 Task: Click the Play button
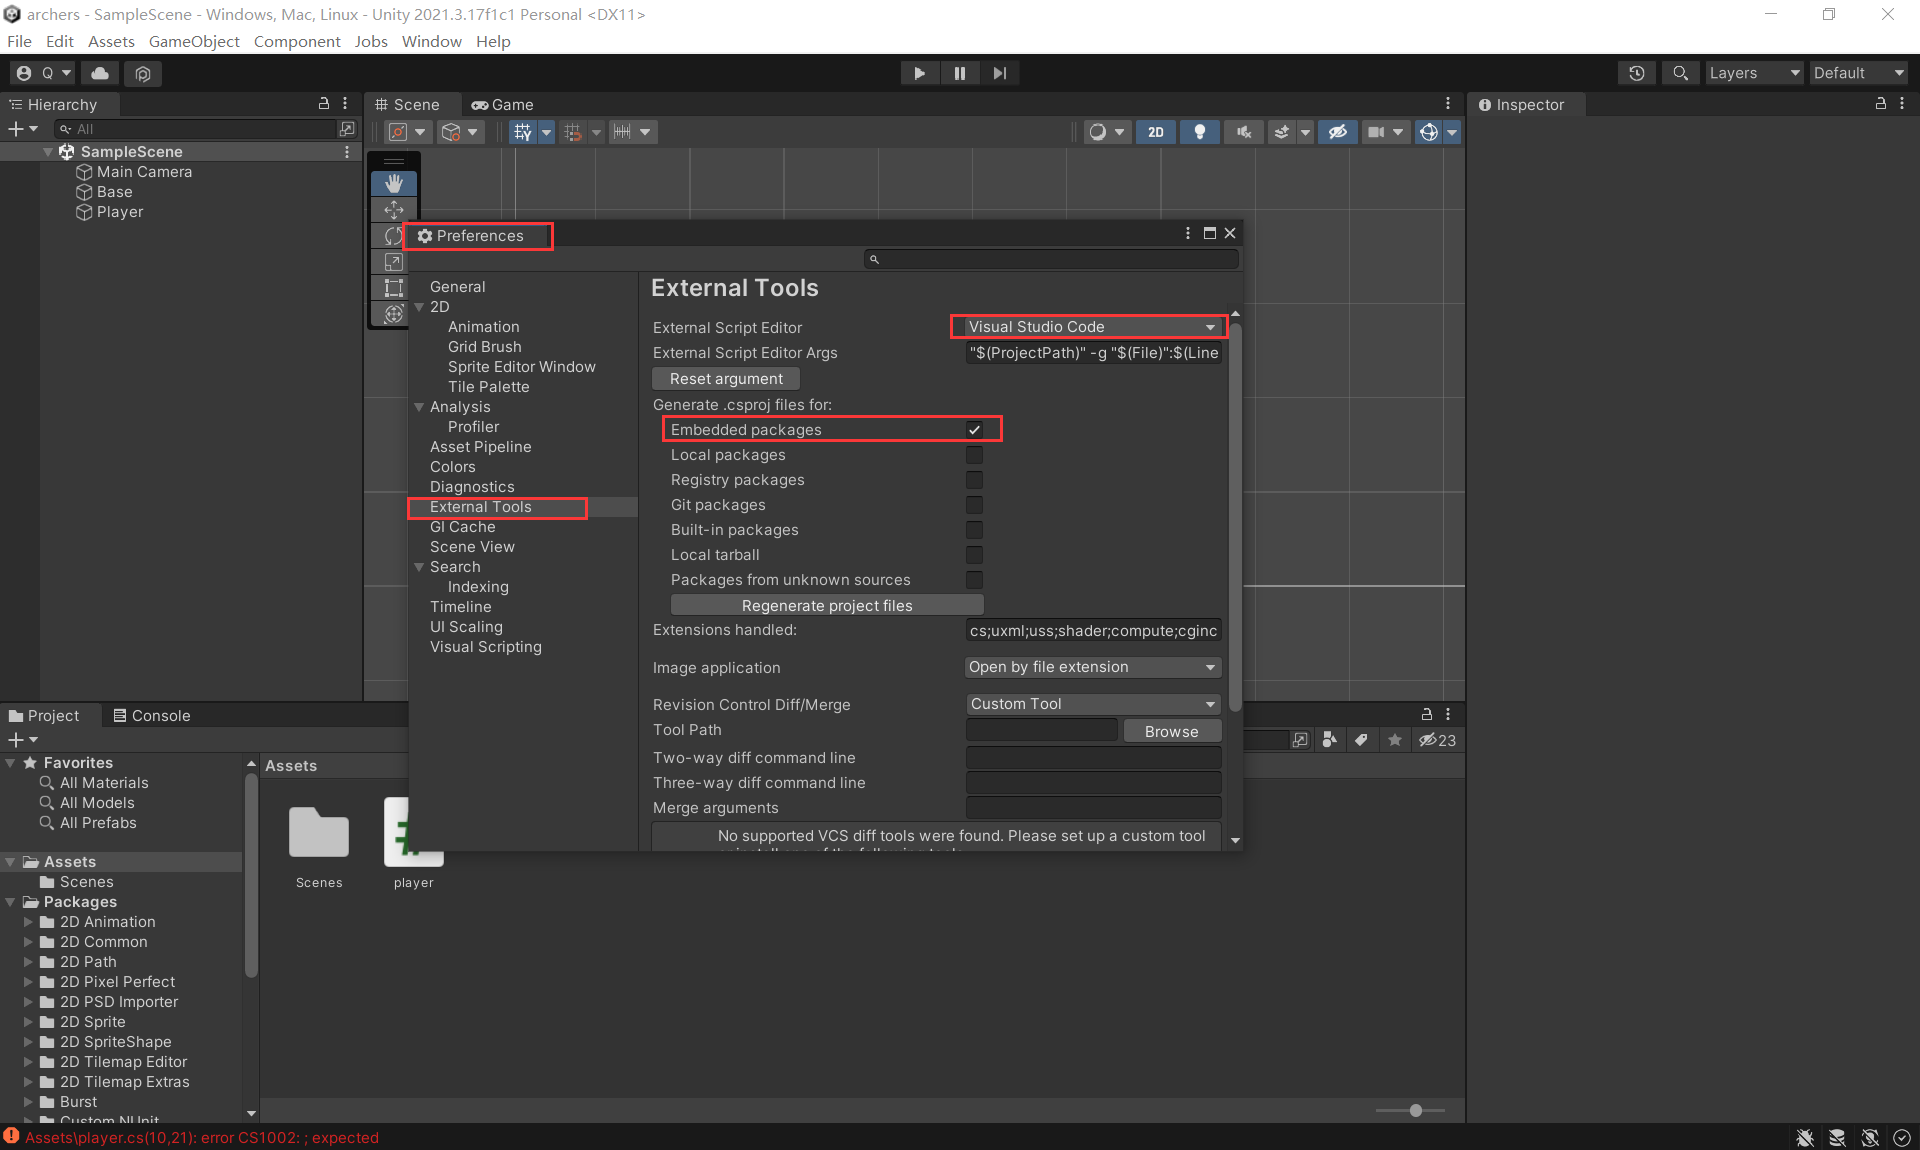coord(919,73)
